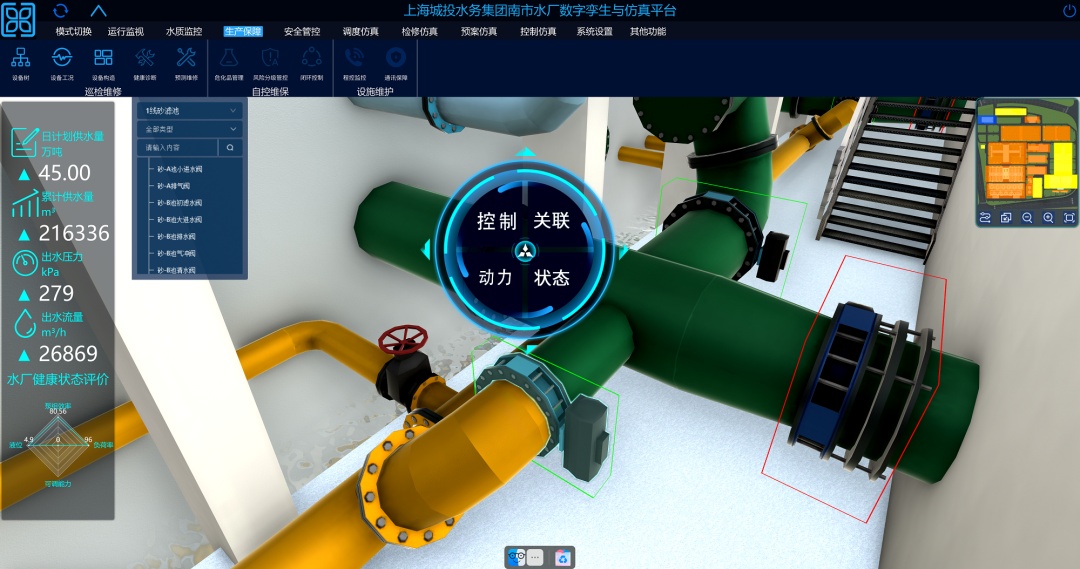Click the search icon in device panel
1080x569 pixels.
230,147
